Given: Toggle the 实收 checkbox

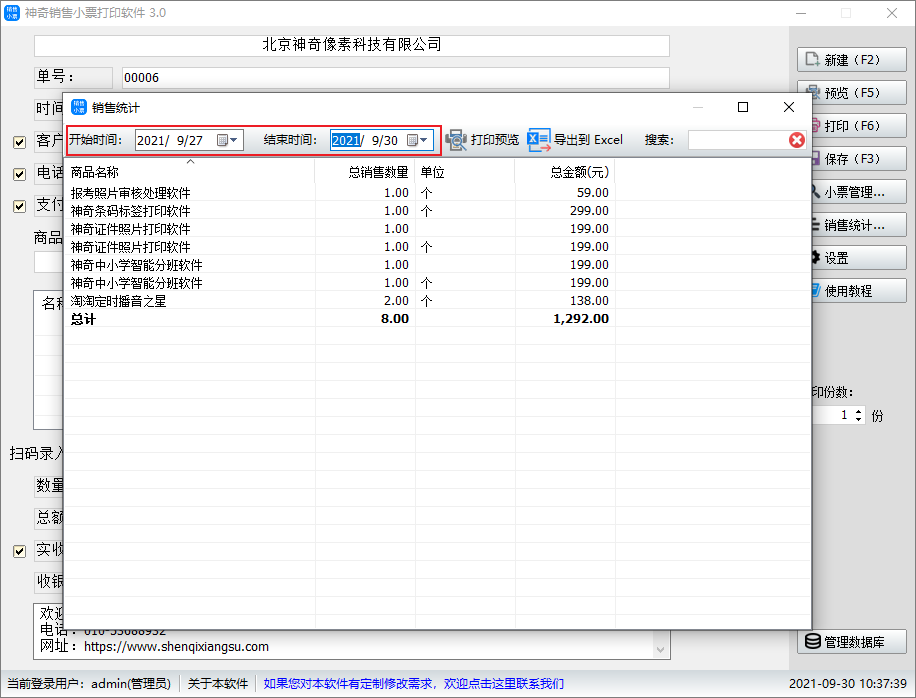Looking at the screenshot, I should 19,551.
